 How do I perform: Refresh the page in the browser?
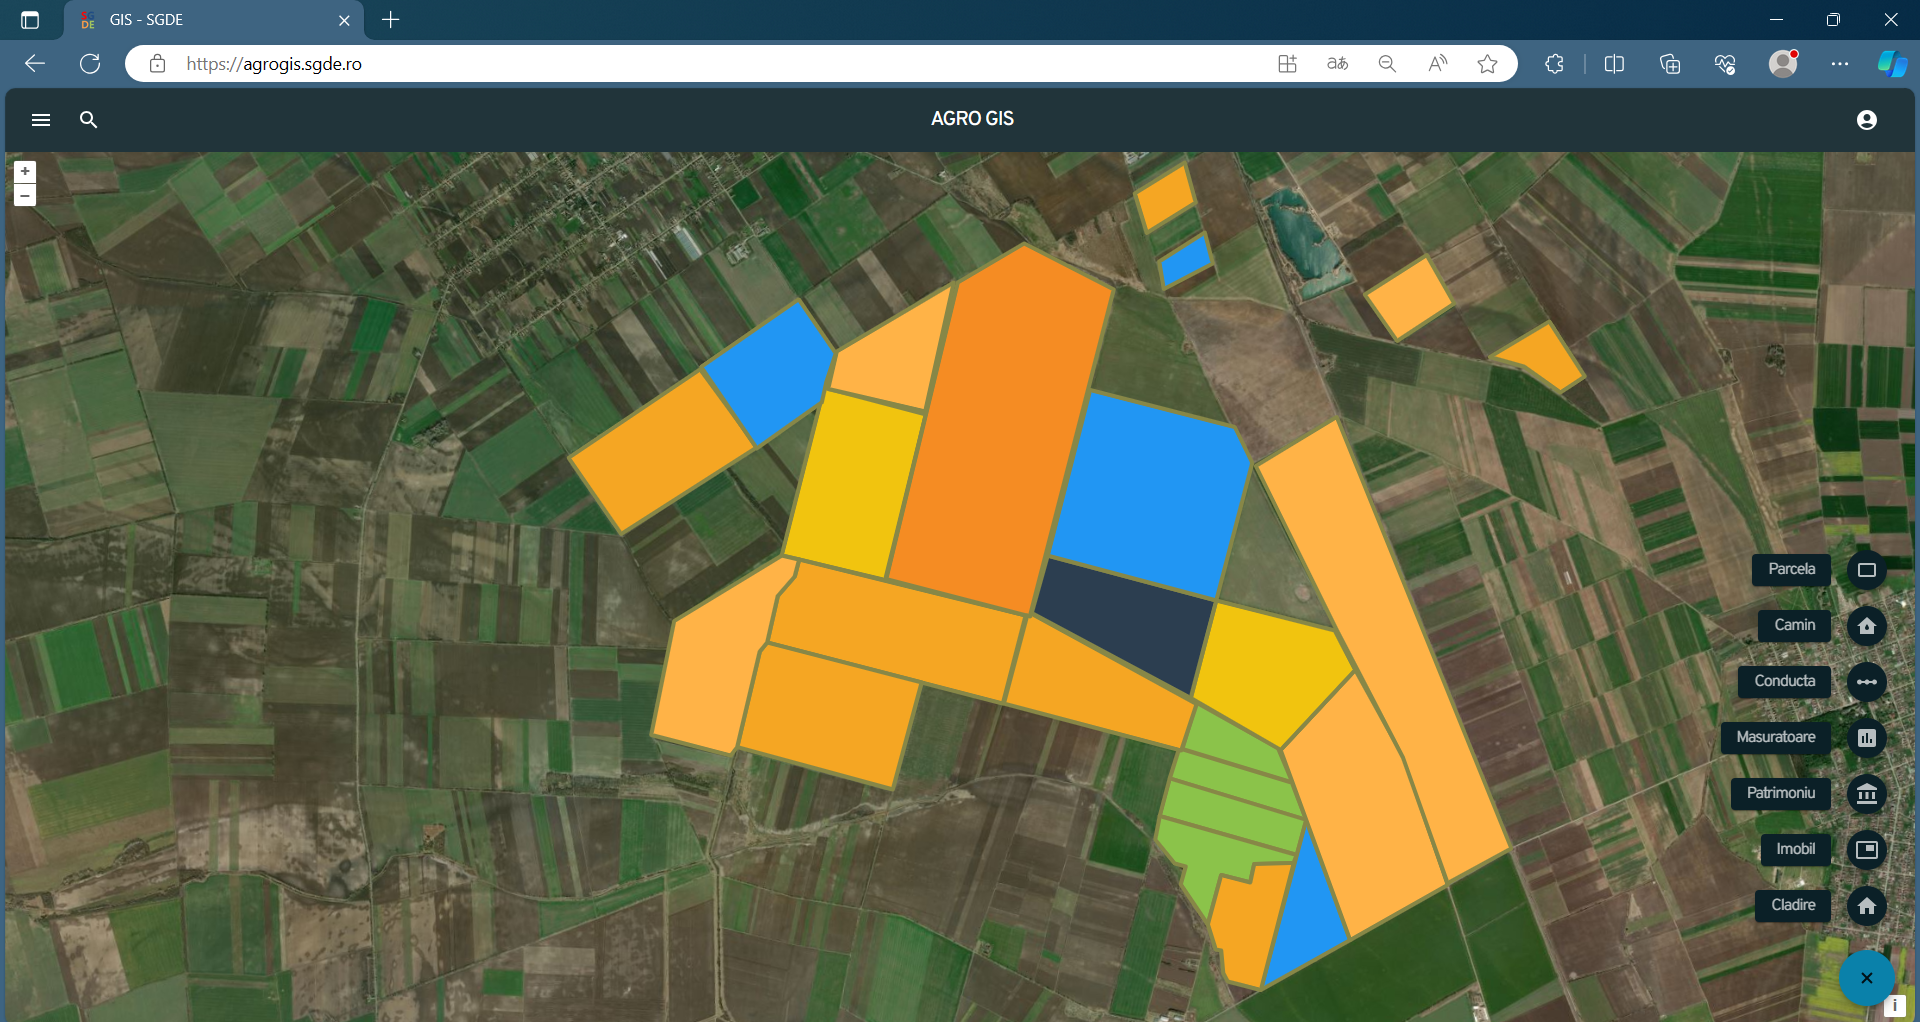click(x=90, y=64)
